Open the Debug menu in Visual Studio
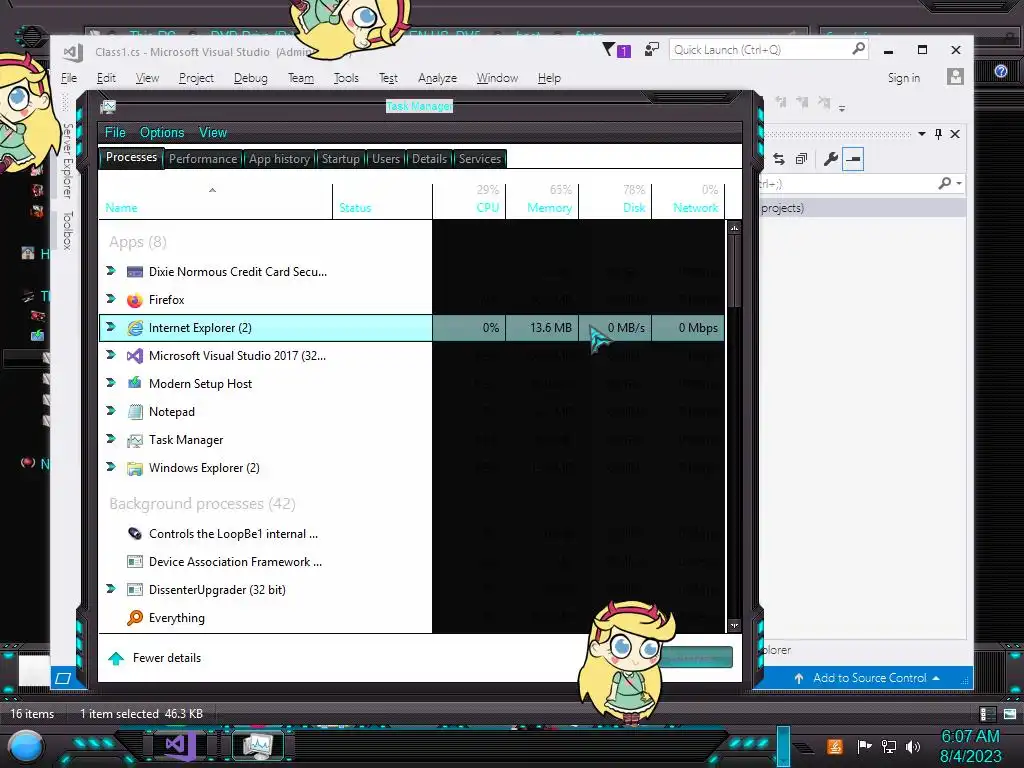1024x768 pixels. pyautogui.click(x=250, y=78)
